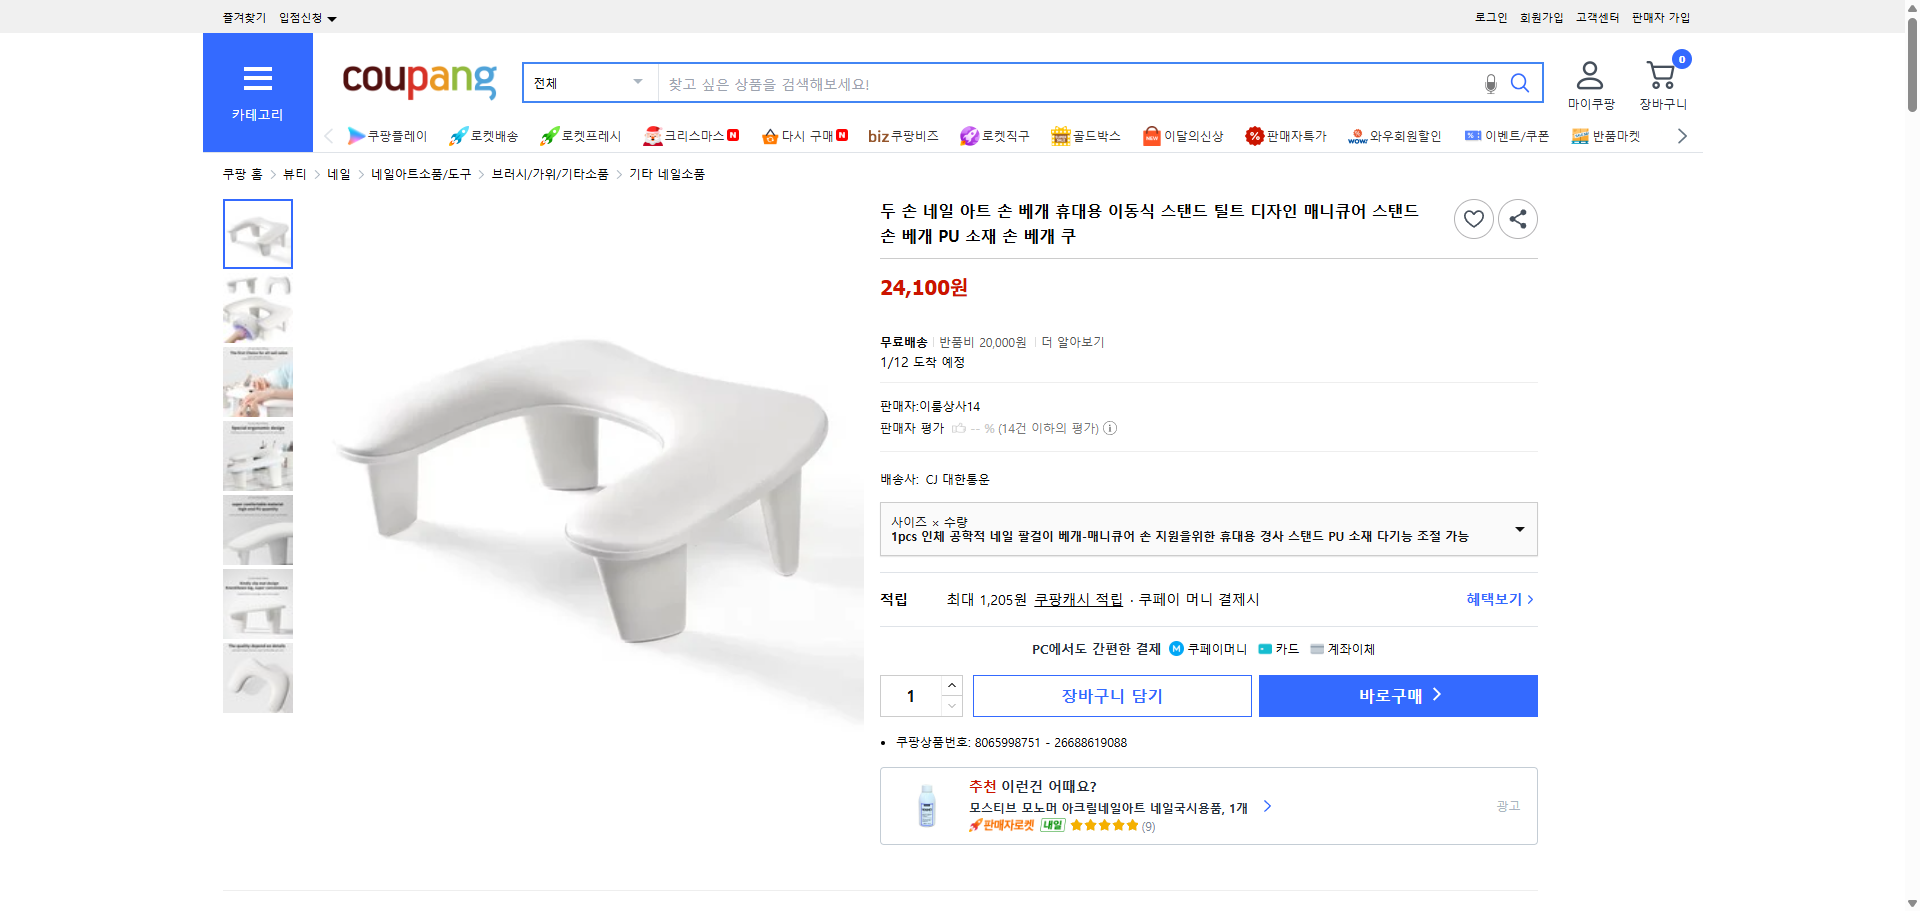Click the share icon next to wishlist

1517,218
